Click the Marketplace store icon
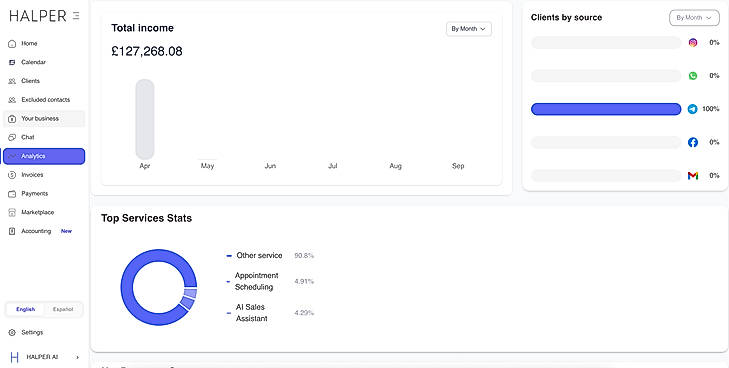The image size is (729, 368). click(12, 212)
